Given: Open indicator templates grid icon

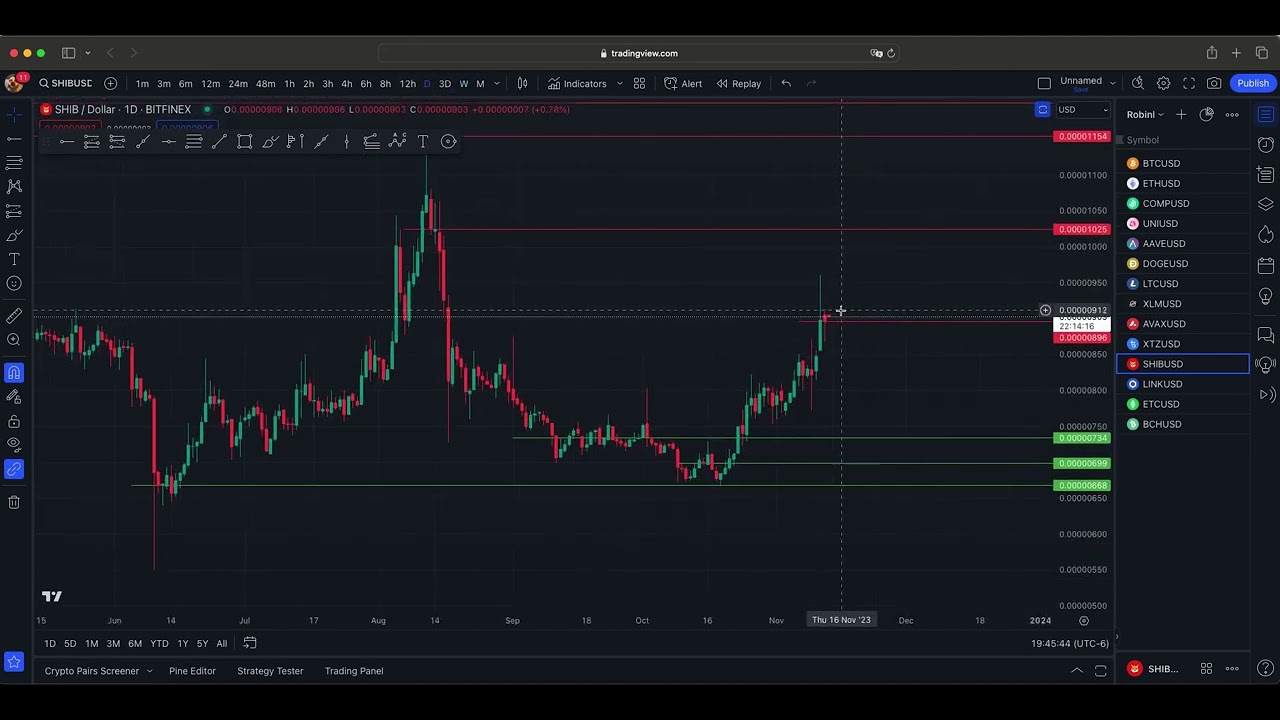Looking at the screenshot, I should coord(639,84).
